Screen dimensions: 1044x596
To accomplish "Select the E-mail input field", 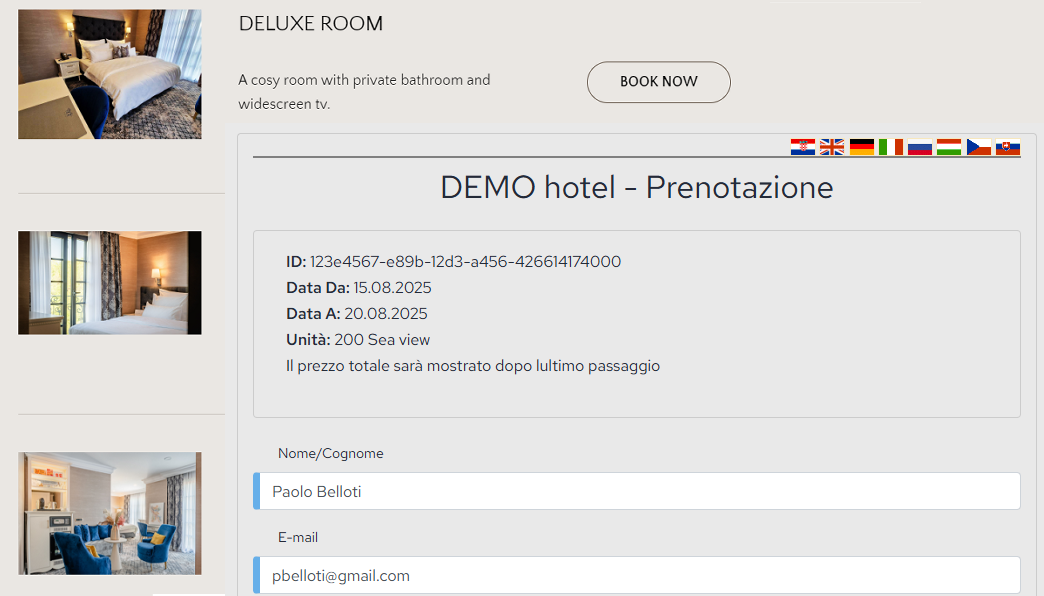I will [636, 575].
